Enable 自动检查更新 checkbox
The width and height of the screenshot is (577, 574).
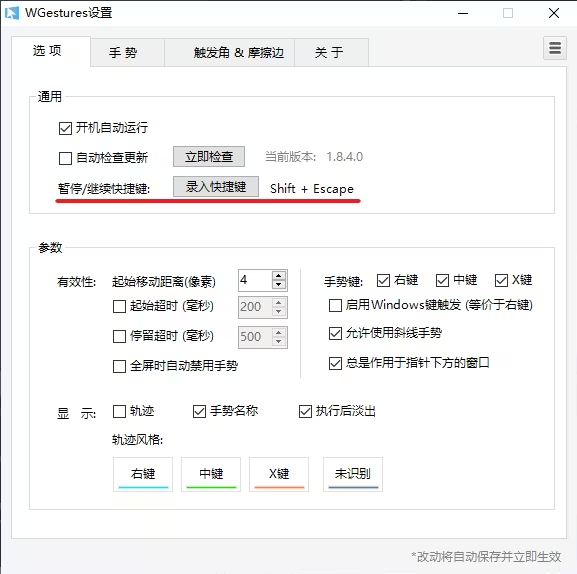point(65,158)
